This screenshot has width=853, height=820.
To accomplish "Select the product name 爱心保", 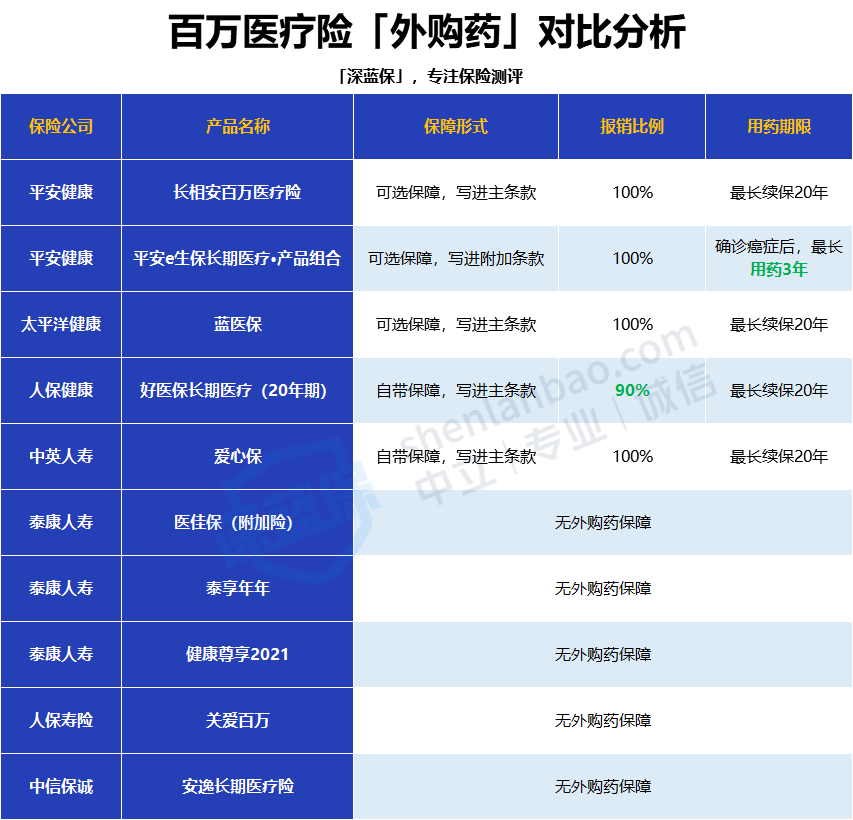I will (238, 456).
